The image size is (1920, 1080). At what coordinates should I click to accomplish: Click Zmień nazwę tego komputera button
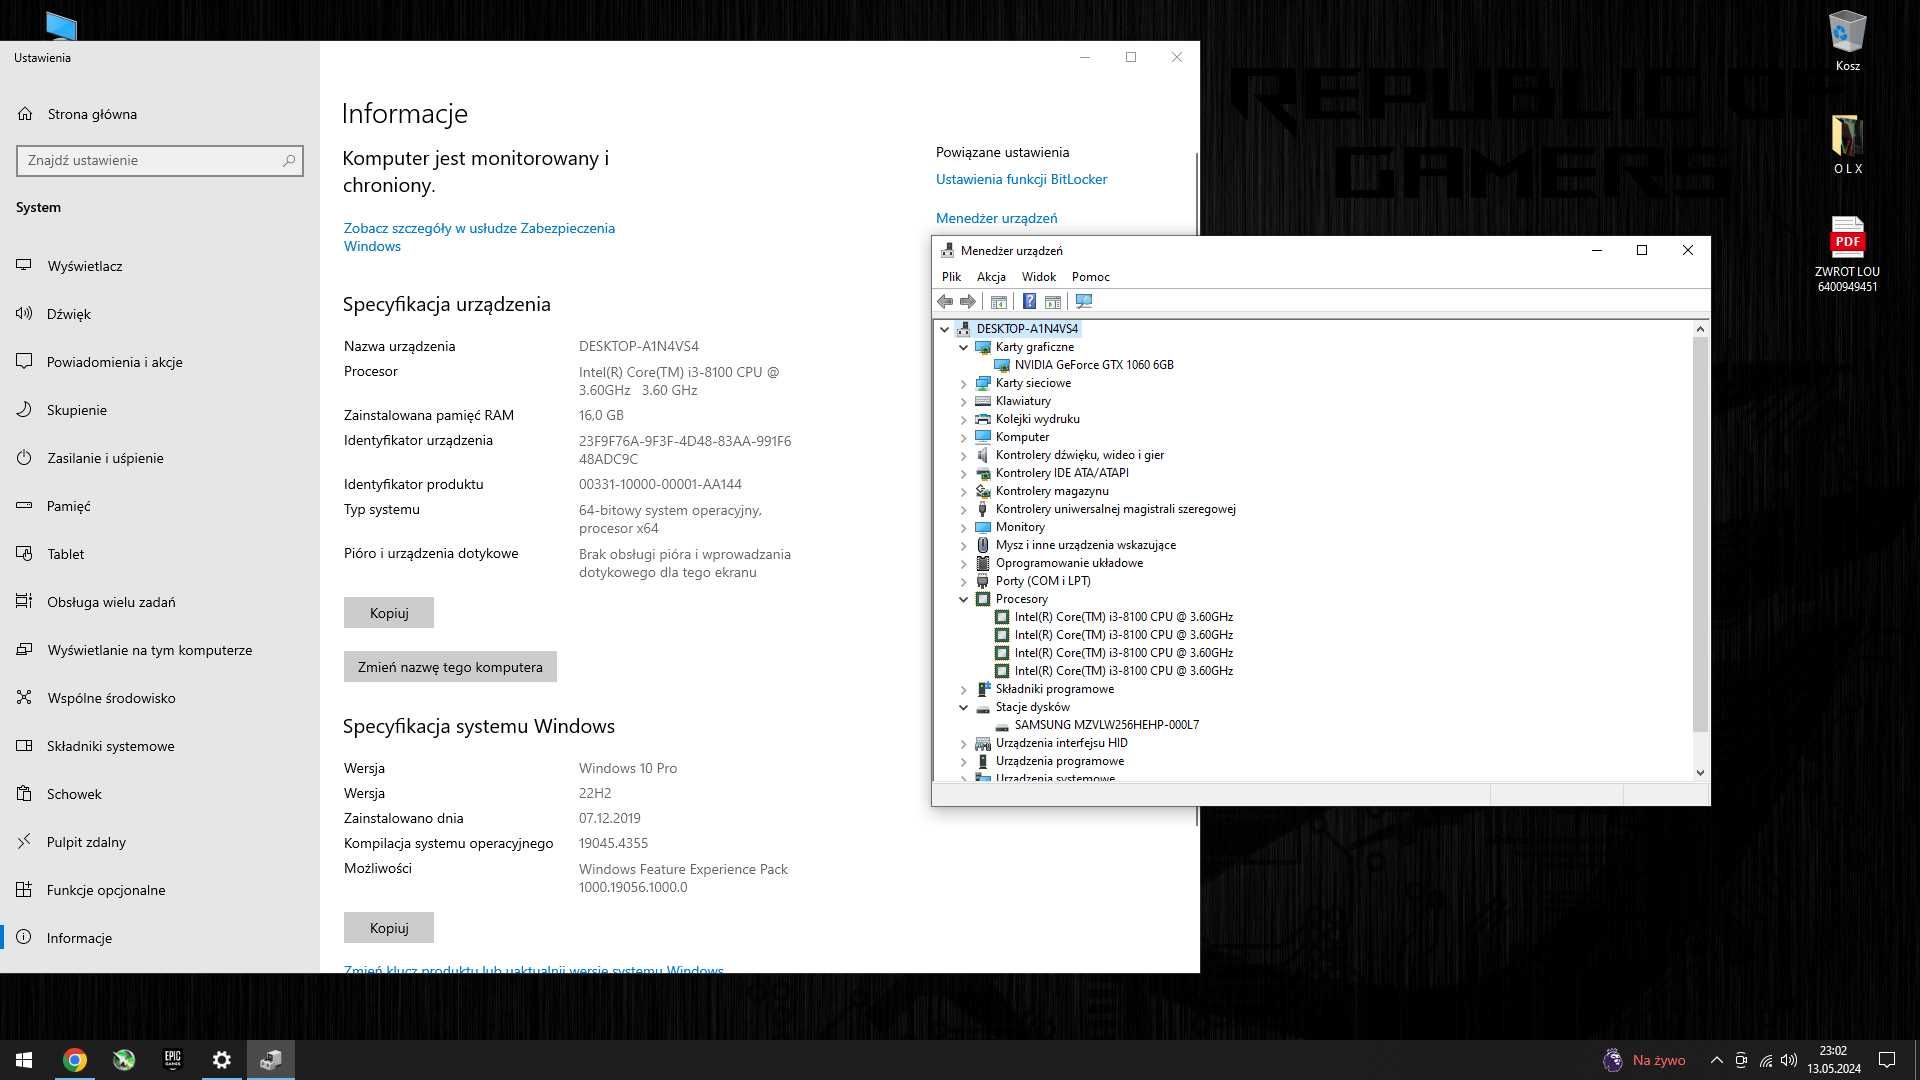(x=450, y=667)
